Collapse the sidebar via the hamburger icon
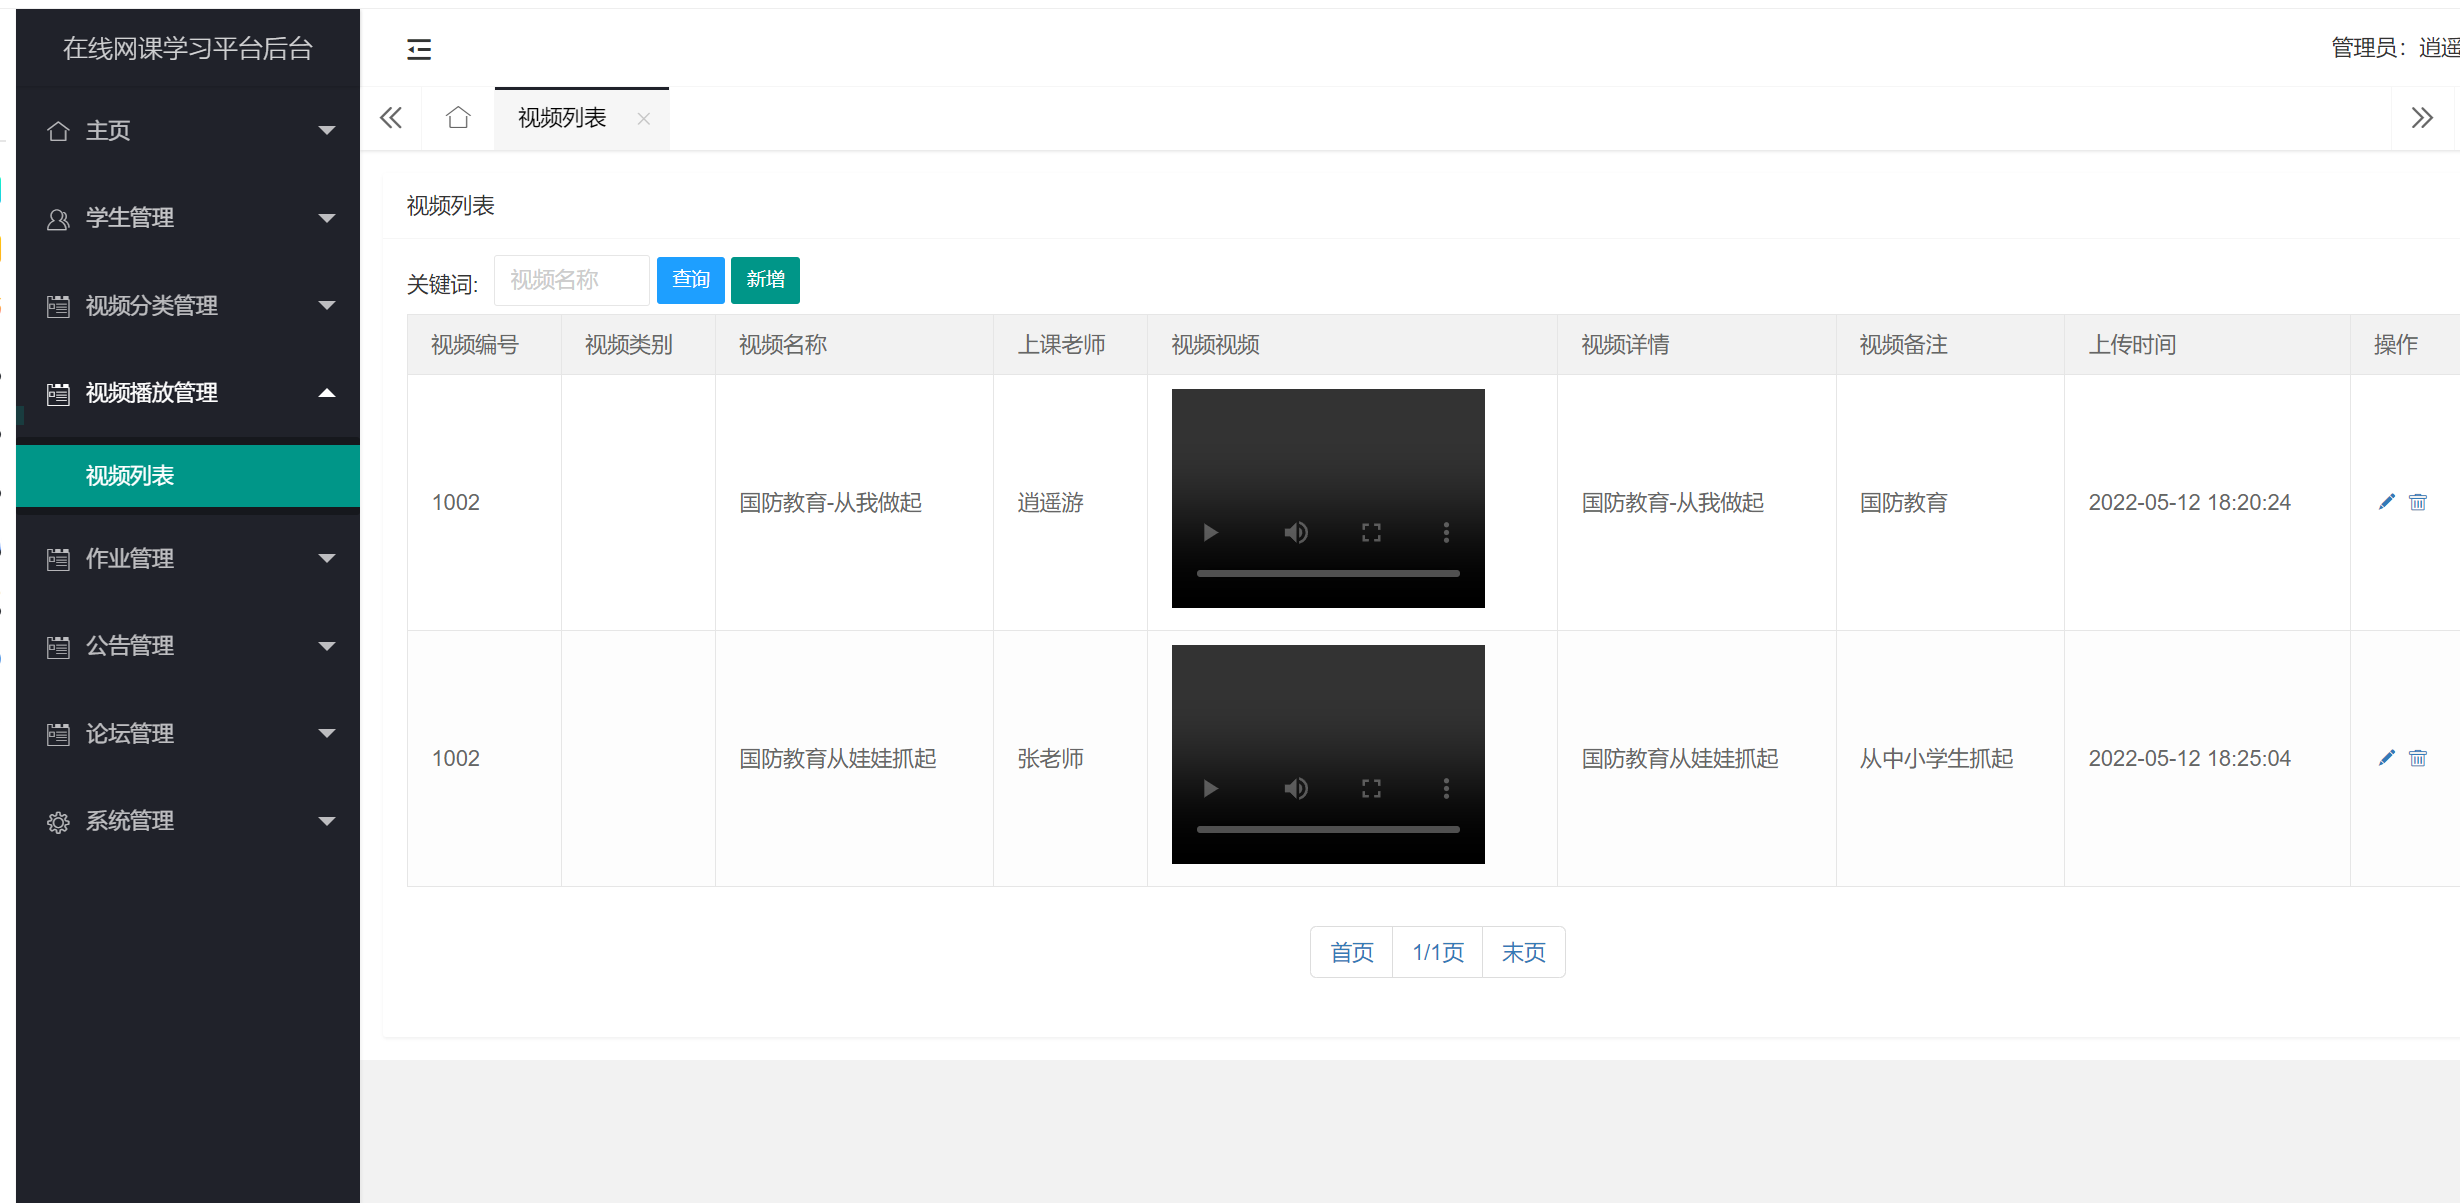This screenshot has height=1203, width=2460. click(x=419, y=48)
